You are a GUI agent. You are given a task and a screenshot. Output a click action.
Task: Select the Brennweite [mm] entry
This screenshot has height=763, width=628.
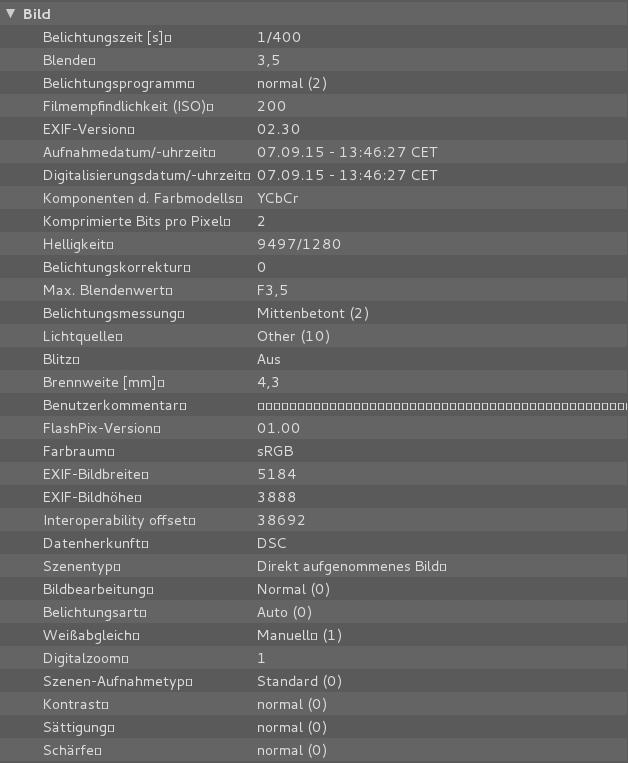103,382
